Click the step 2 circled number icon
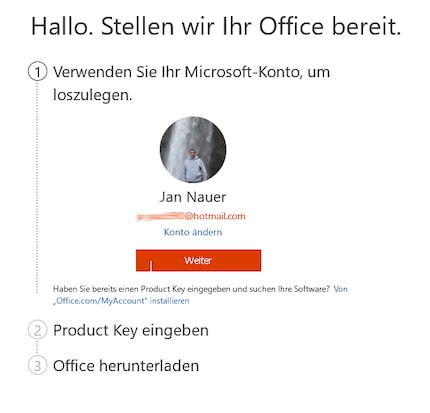 pyautogui.click(x=37, y=330)
